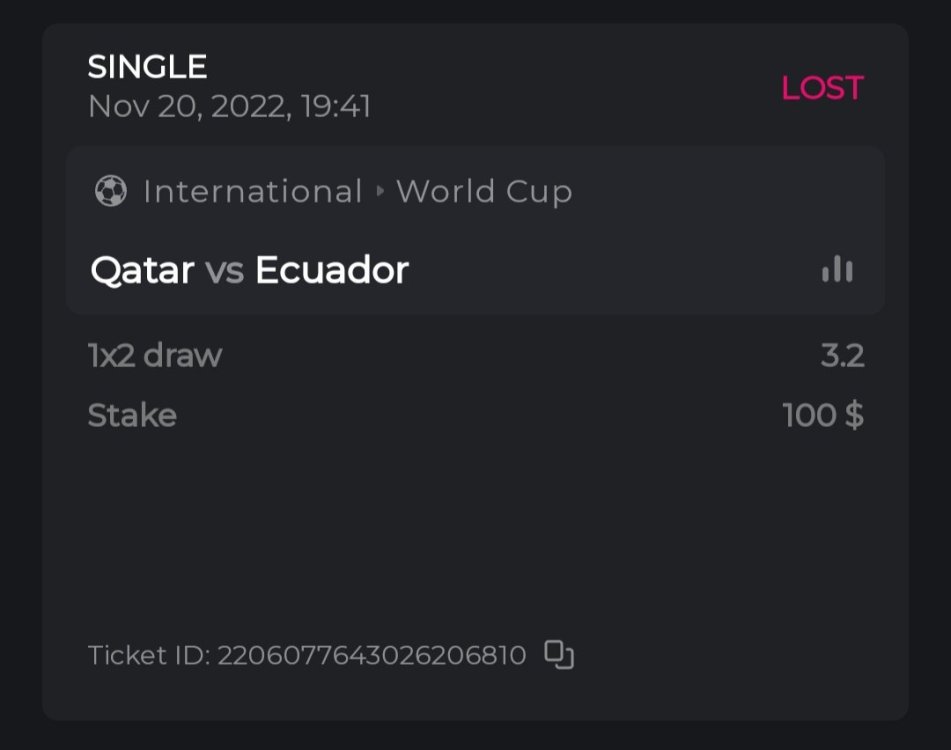
Task: Click the 3.2 odds value
Action: point(842,355)
